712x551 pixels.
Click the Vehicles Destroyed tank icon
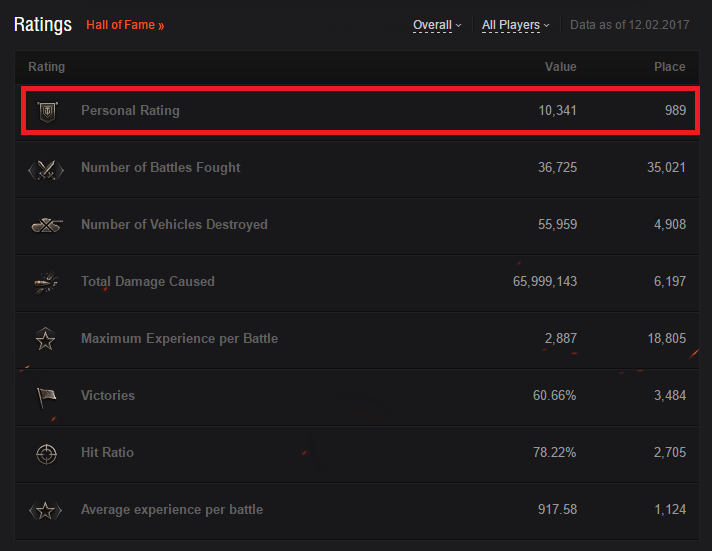[x=47, y=225]
